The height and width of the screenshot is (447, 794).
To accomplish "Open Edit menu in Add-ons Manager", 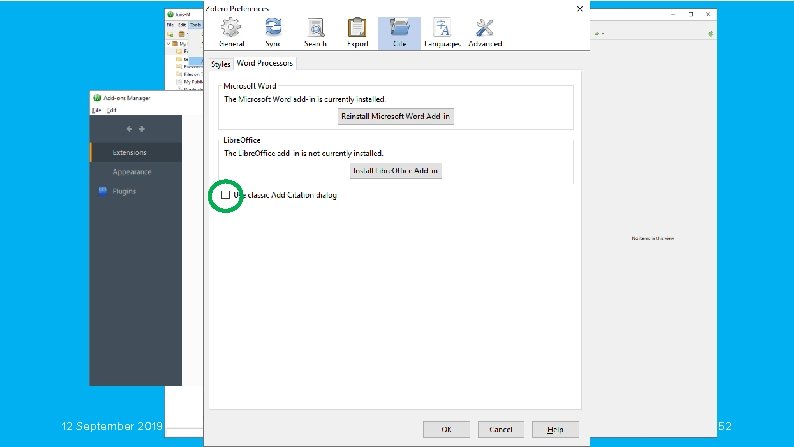I will point(111,110).
